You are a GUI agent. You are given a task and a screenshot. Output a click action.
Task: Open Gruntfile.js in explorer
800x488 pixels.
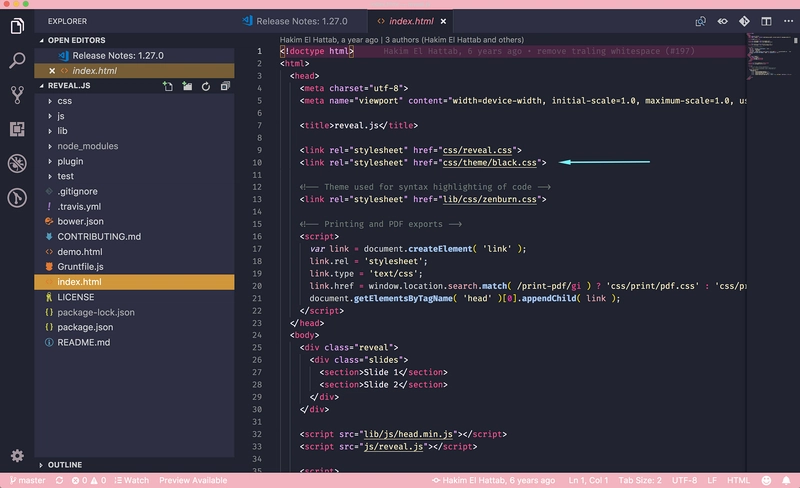(x=134, y=266)
